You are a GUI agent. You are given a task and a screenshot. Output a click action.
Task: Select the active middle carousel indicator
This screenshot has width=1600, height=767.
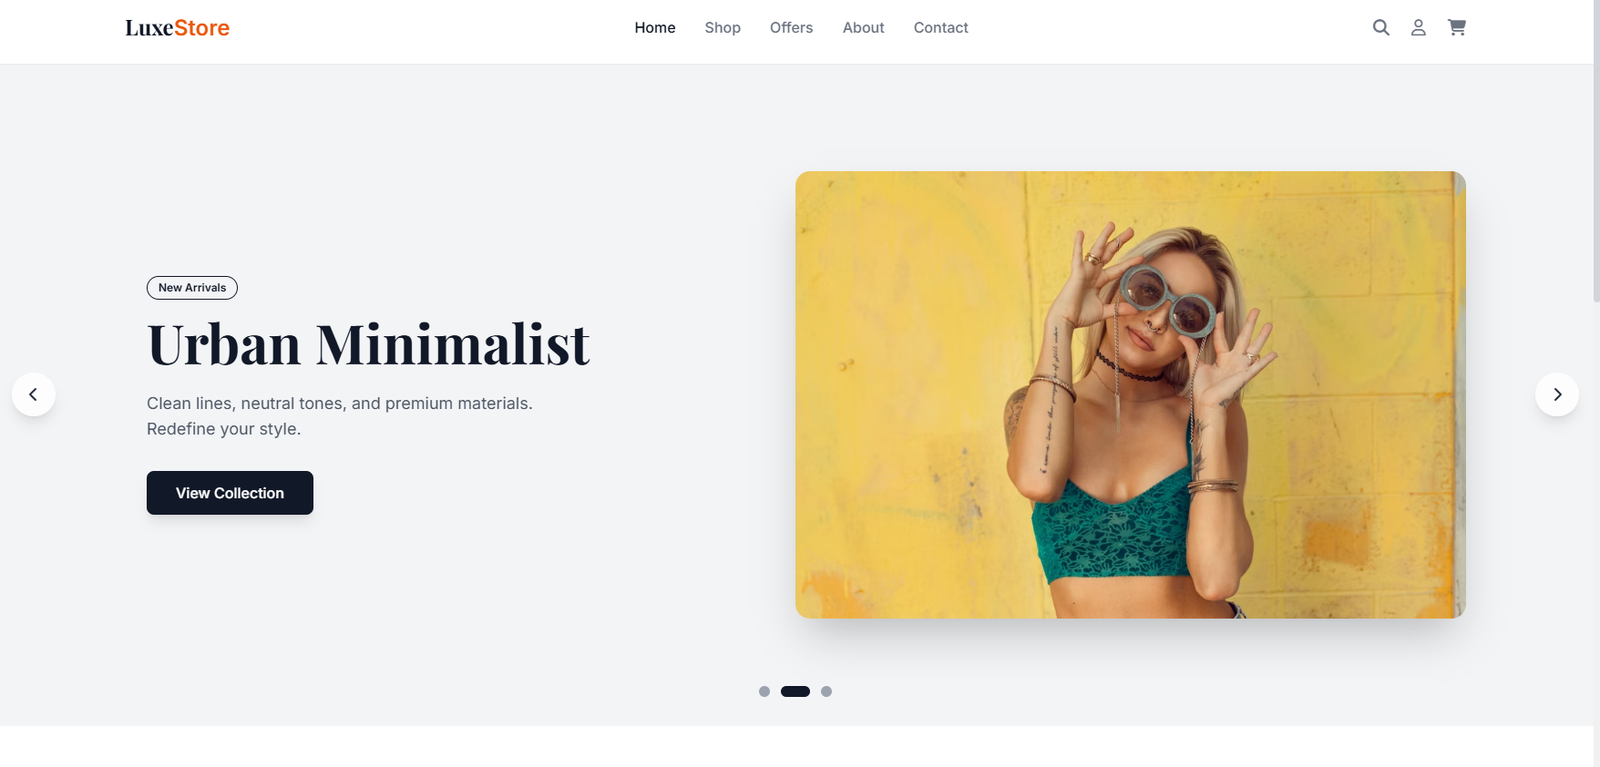[x=795, y=691]
